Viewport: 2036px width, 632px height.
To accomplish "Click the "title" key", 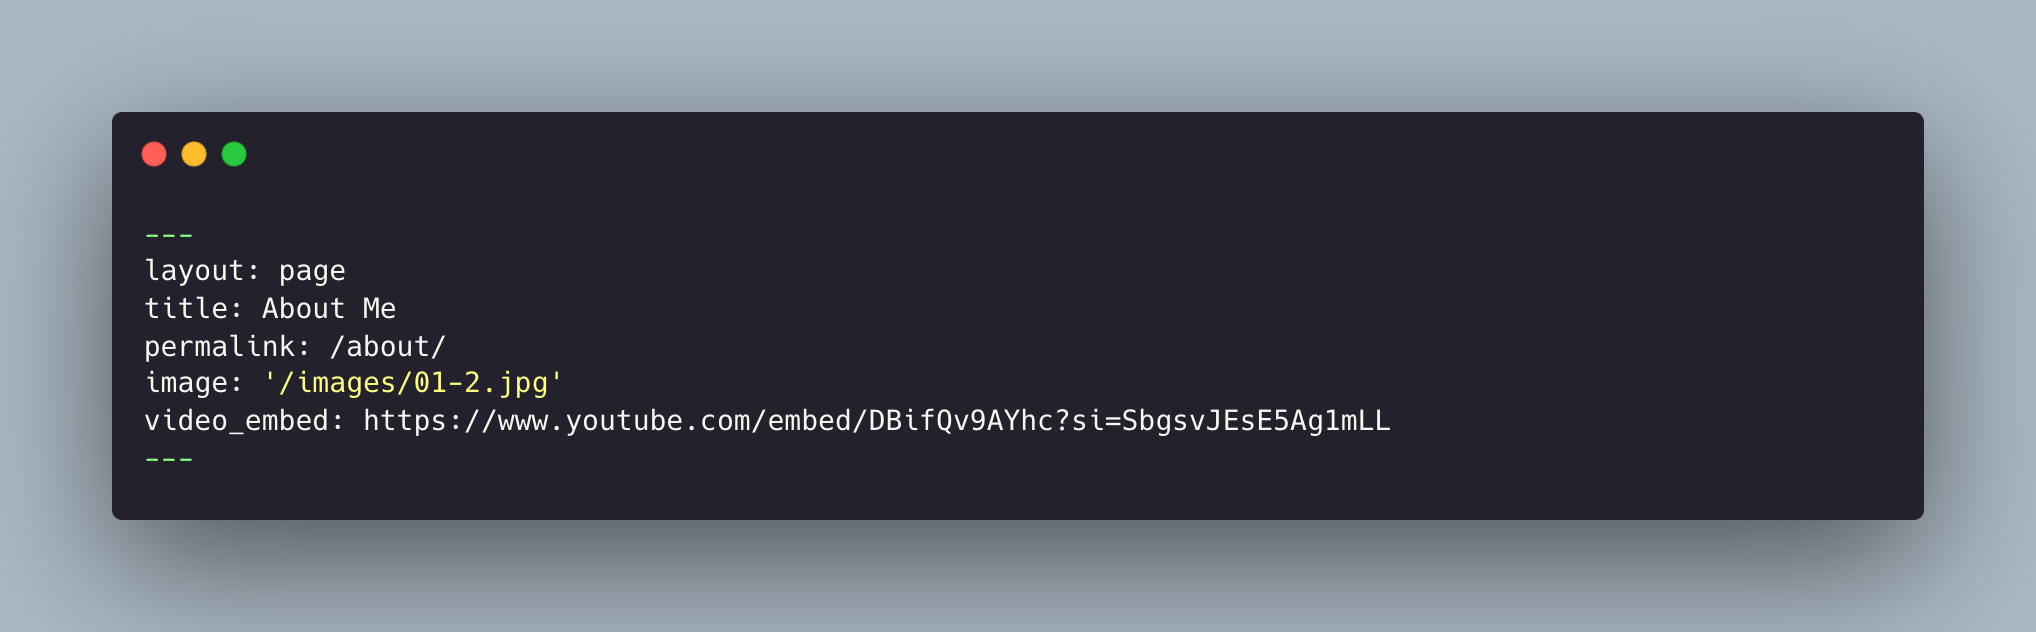I will (186, 309).
